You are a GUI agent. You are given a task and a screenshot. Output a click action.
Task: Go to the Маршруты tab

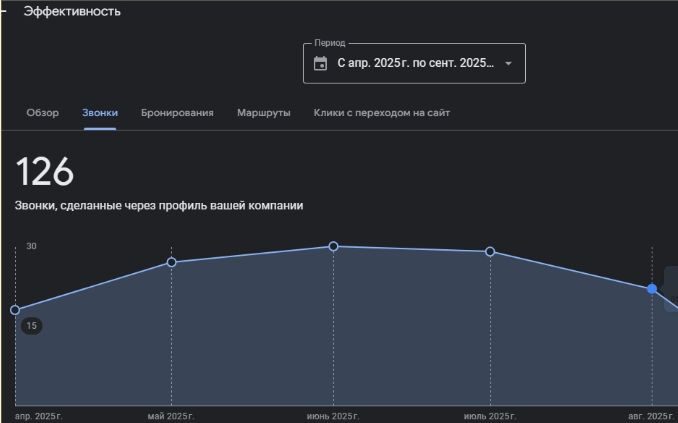click(264, 113)
